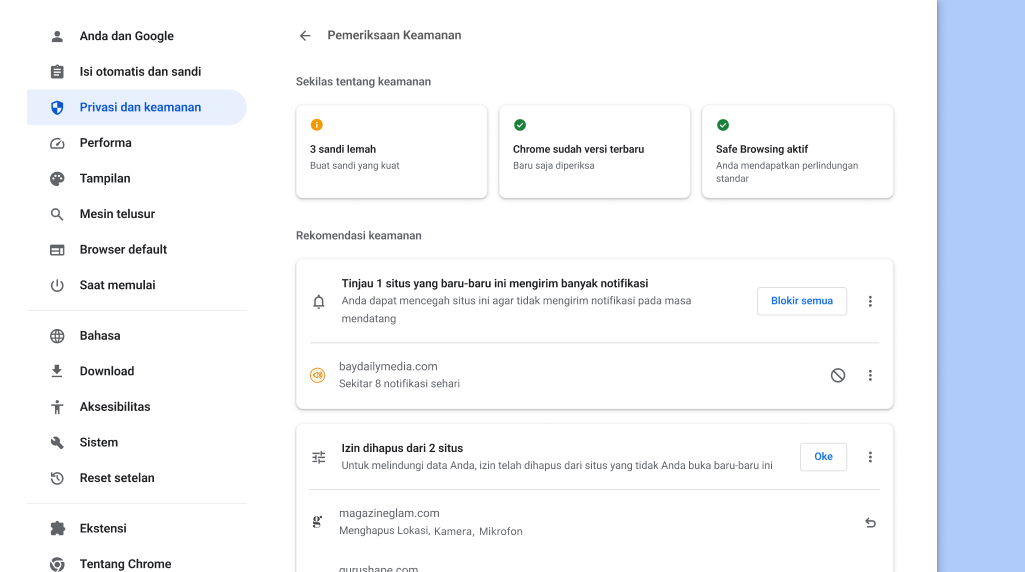Click the wrench icon for Sistem
The image size is (1025, 572).
click(x=57, y=443)
